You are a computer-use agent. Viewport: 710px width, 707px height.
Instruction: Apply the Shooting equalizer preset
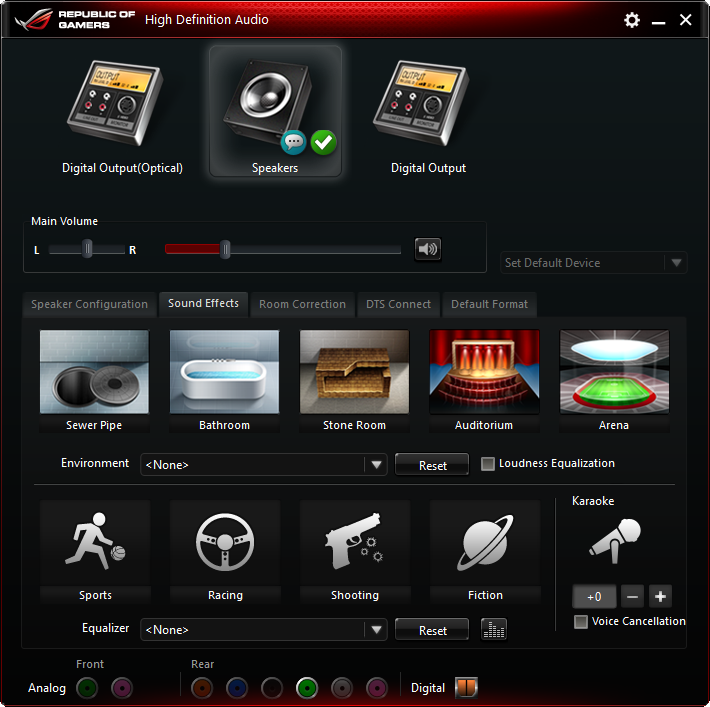point(355,551)
